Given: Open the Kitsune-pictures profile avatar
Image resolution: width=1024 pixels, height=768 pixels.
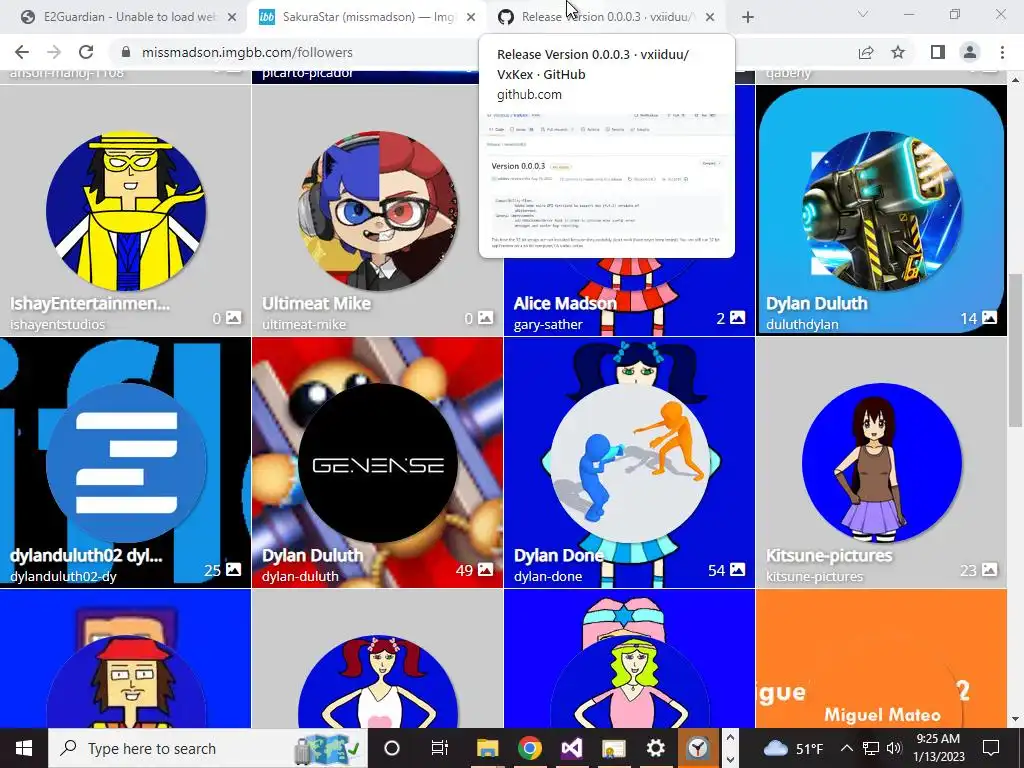Looking at the screenshot, I should click(x=882, y=463).
